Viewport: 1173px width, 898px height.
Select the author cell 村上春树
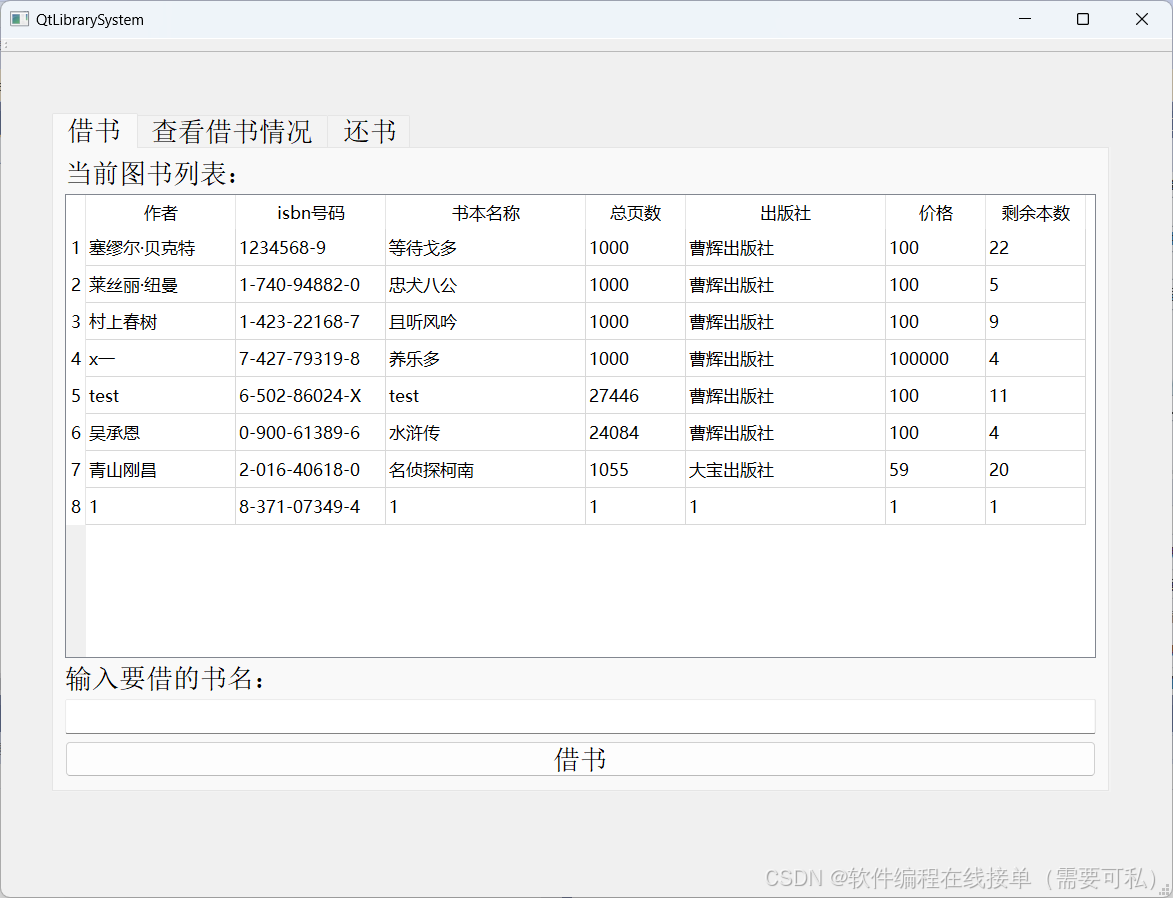click(161, 322)
